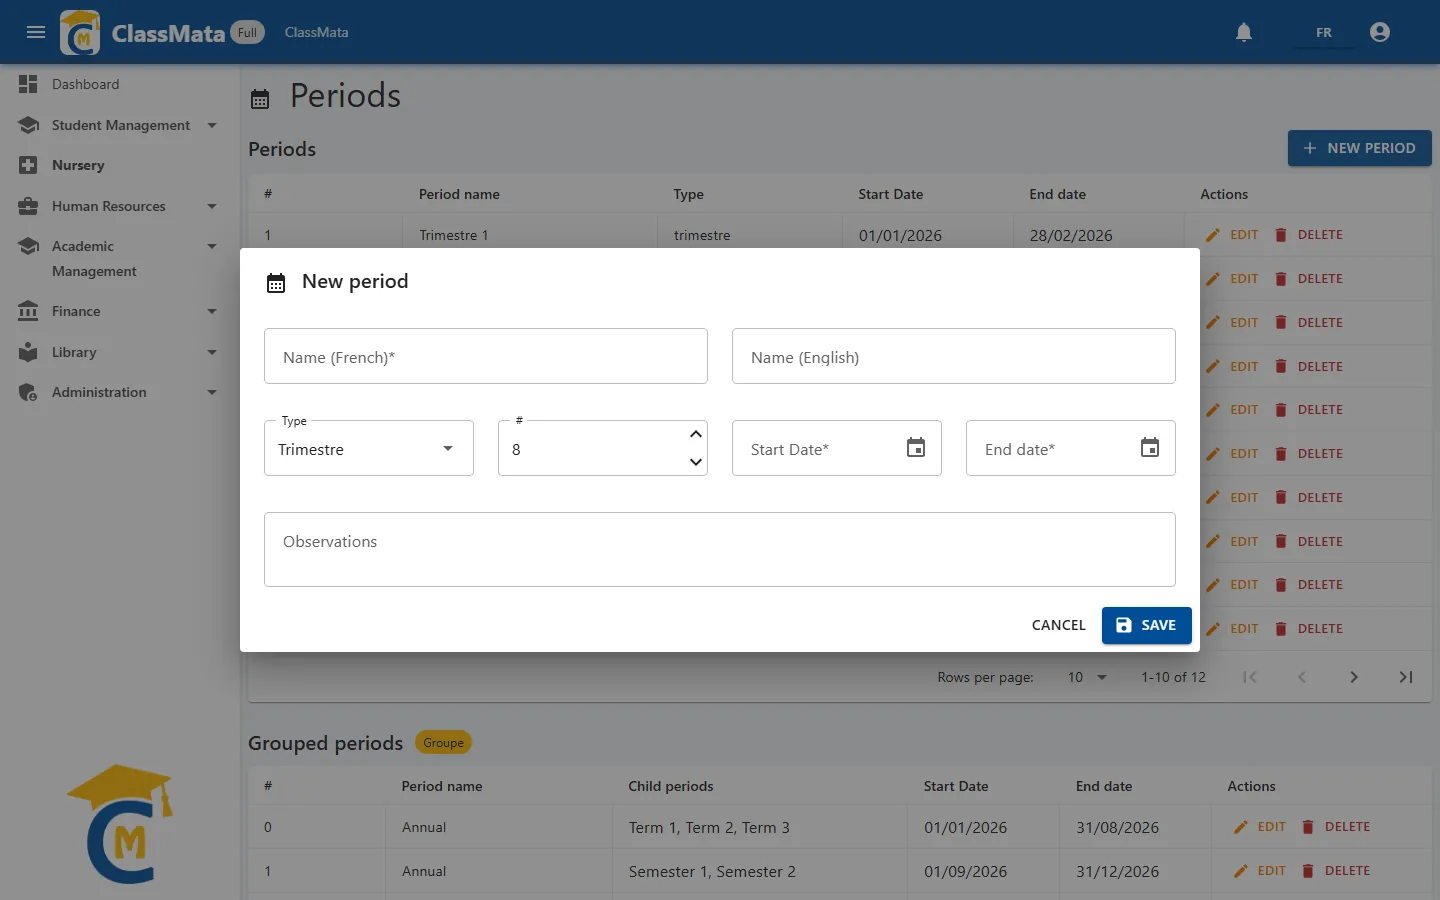The height and width of the screenshot is (900, 1440).
Task: Go to the next page of periods
Action: (x=1354, y=677)
